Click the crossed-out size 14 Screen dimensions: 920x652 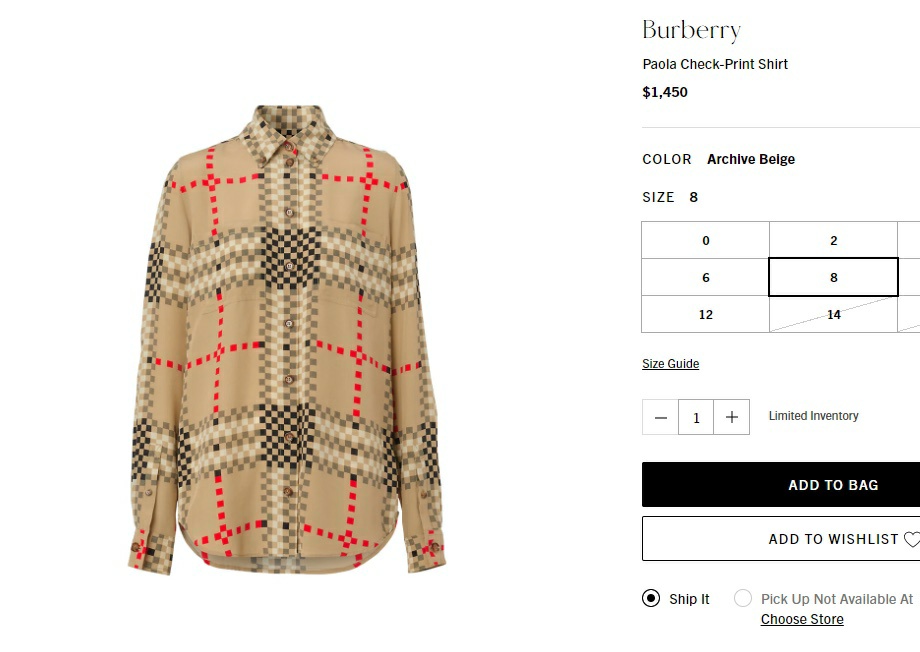click(834, 314)
